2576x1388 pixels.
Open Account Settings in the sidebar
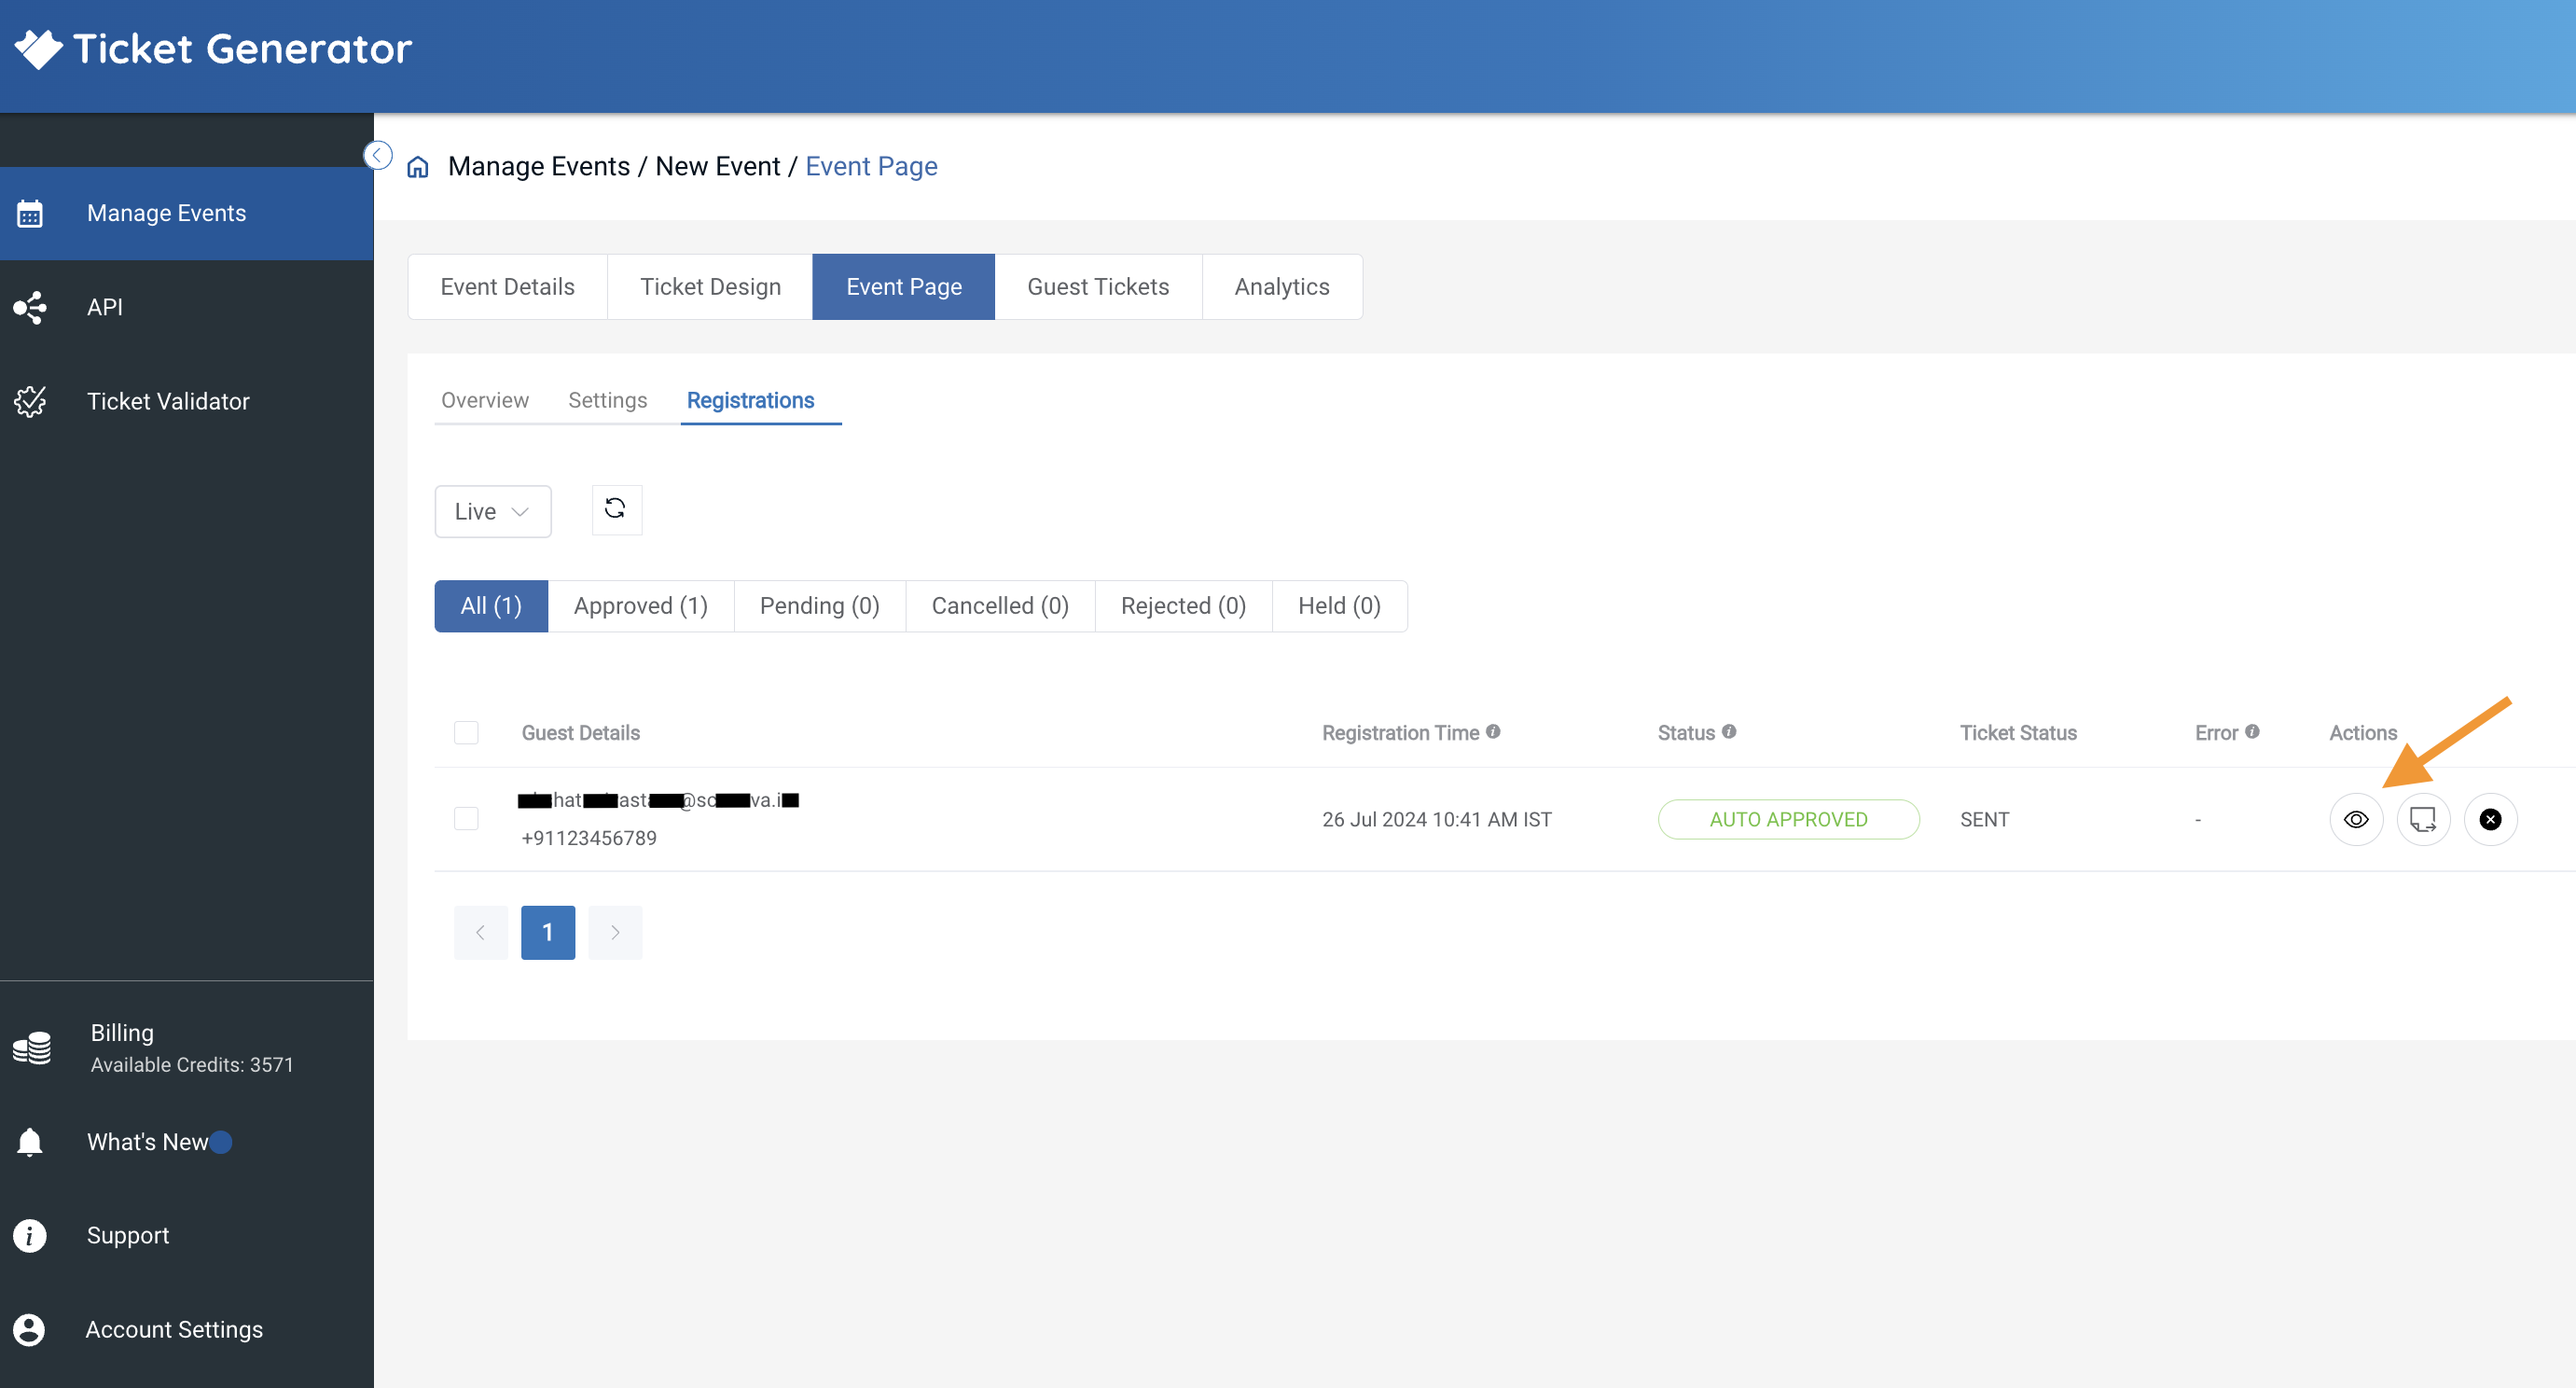pos(187,1329)
